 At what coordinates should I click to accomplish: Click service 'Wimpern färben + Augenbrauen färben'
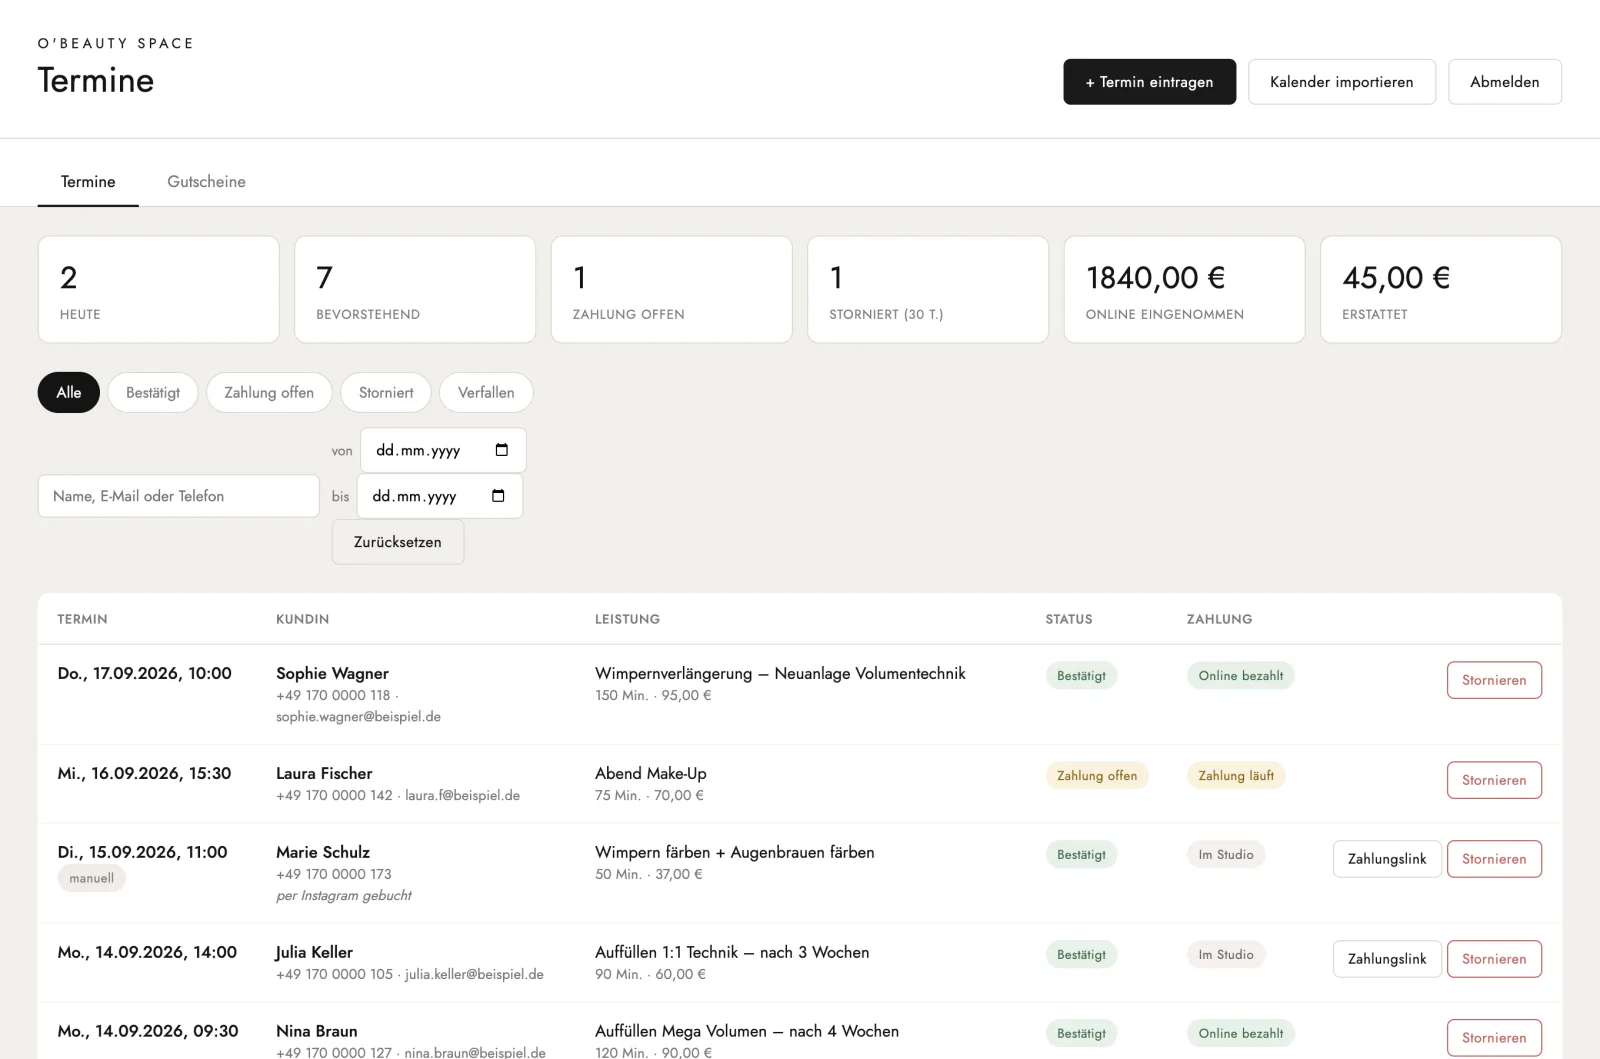(x=734, y=853)
